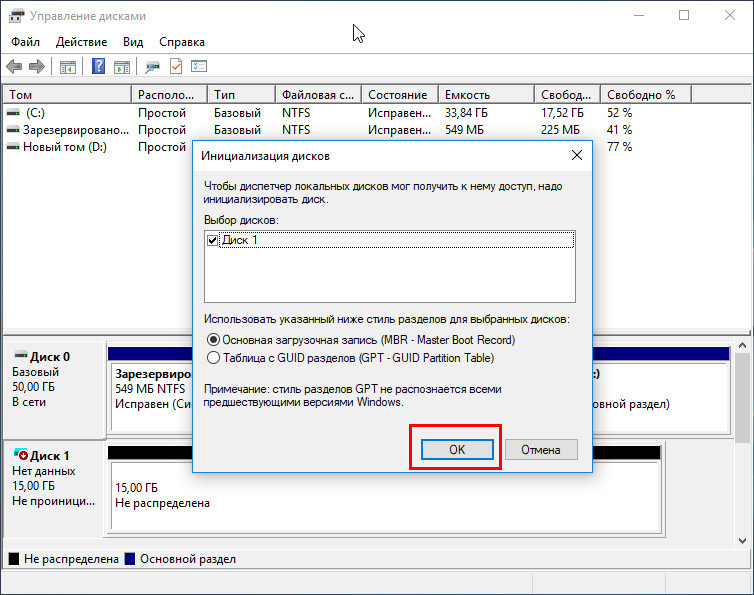Viewport: 754px width, 595px height.
Task: Toggle the Диск 1 checkbox in dialog
Action: [212, 240]
